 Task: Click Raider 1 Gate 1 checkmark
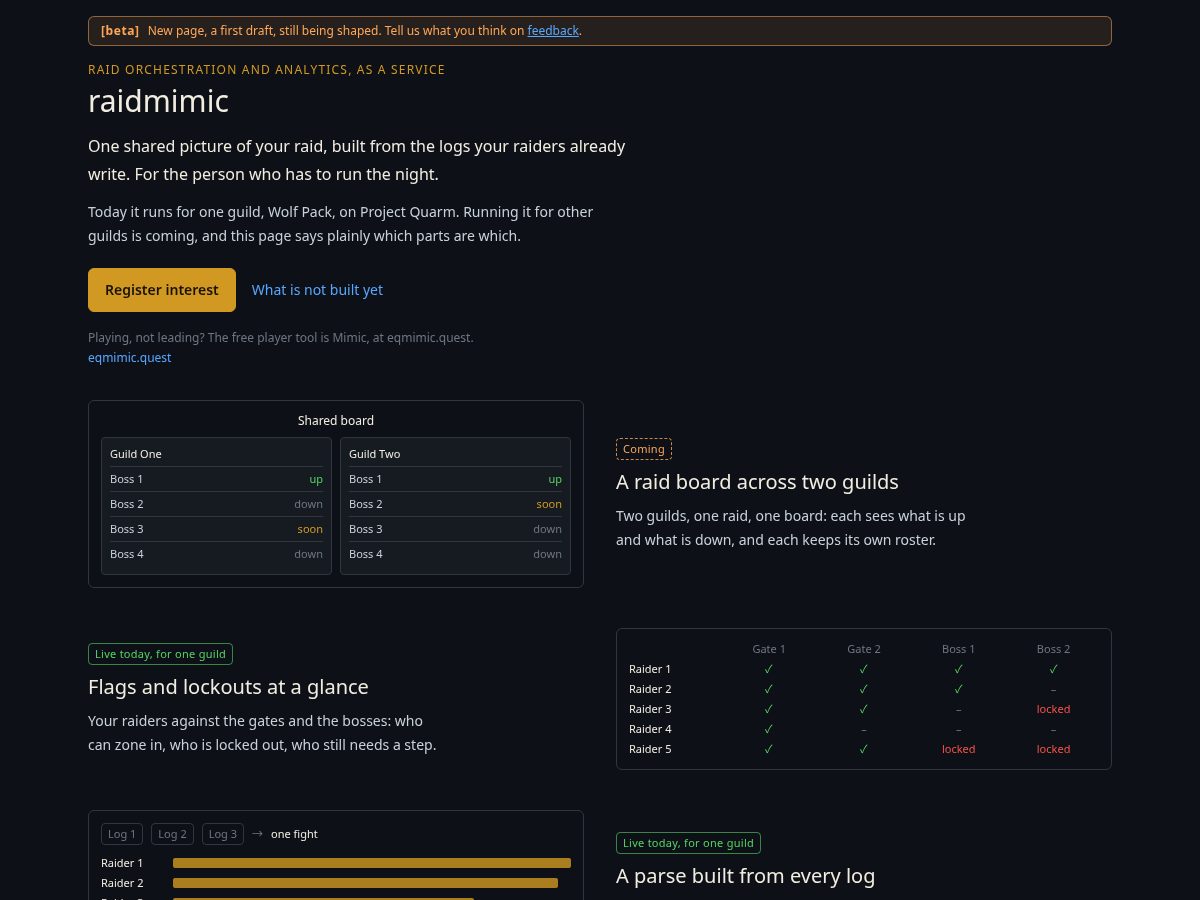click(x=769, y=669)
